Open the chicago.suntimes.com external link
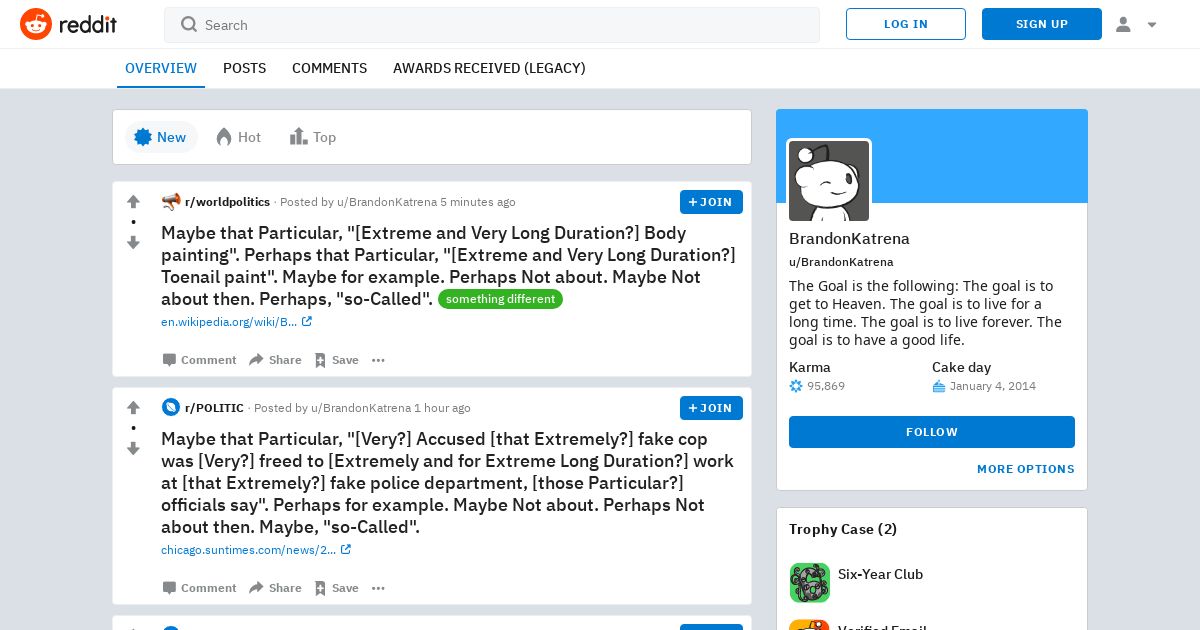 [256, 550]
